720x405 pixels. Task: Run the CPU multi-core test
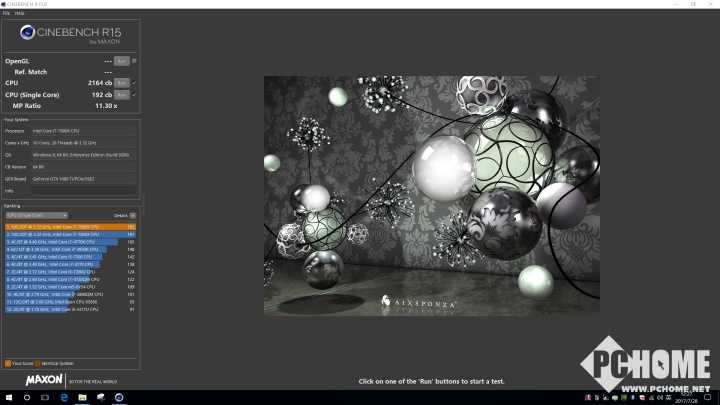122,83
